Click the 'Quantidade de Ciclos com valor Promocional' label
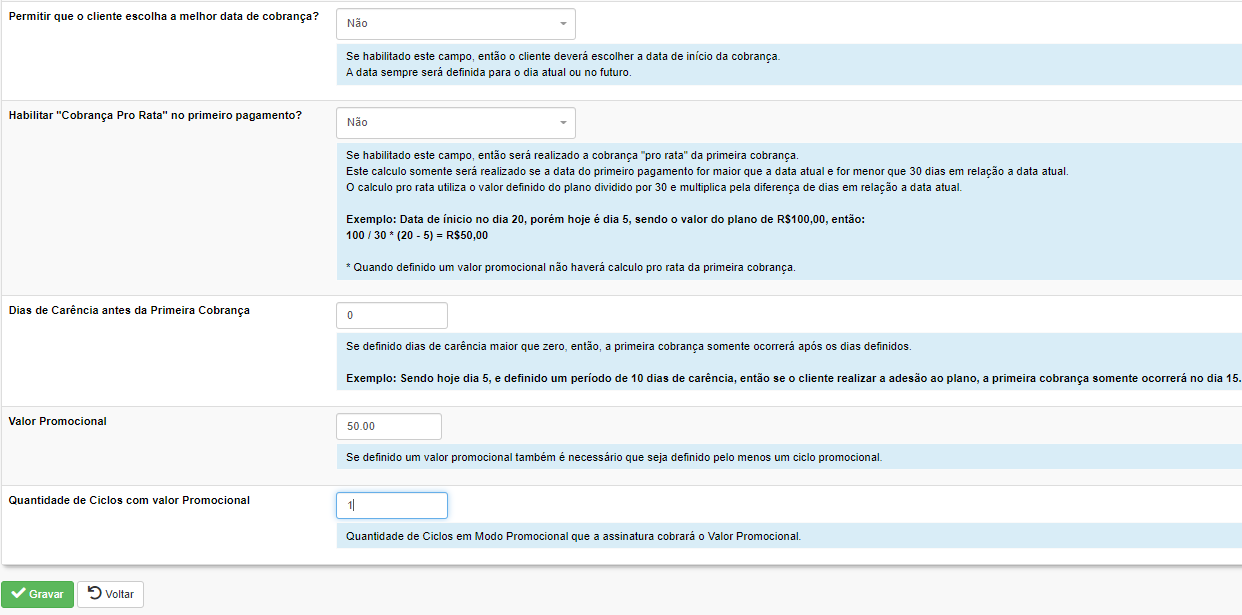This screenshot has height=615, width=1242. (x=129, y=500)
